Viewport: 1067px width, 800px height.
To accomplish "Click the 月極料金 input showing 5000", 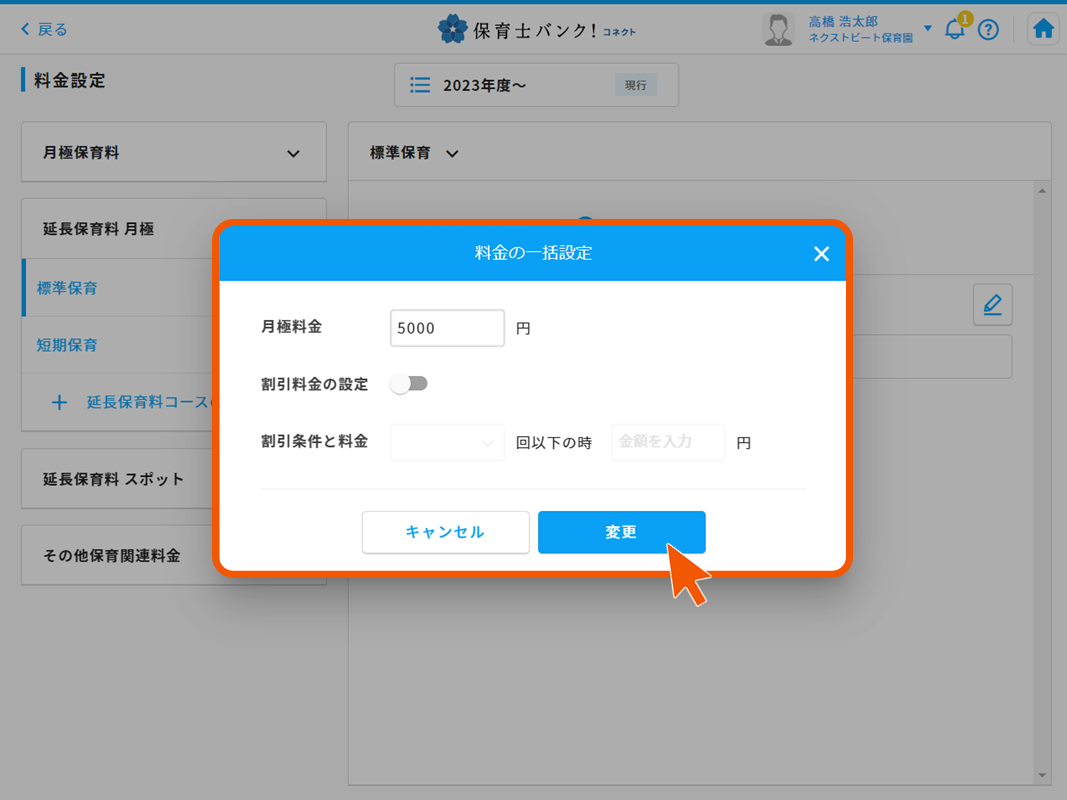I will pyautogui.click(x=447, y=328).
